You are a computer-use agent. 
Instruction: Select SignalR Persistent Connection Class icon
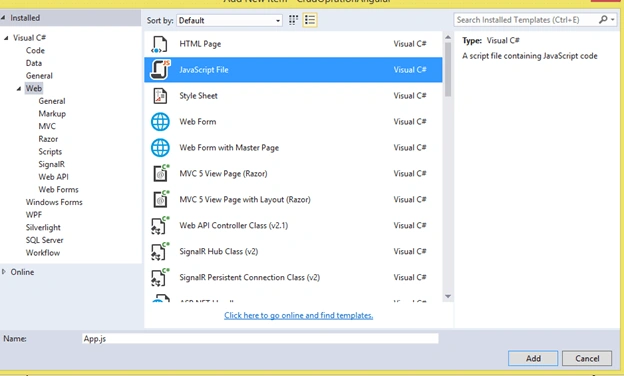160,277
